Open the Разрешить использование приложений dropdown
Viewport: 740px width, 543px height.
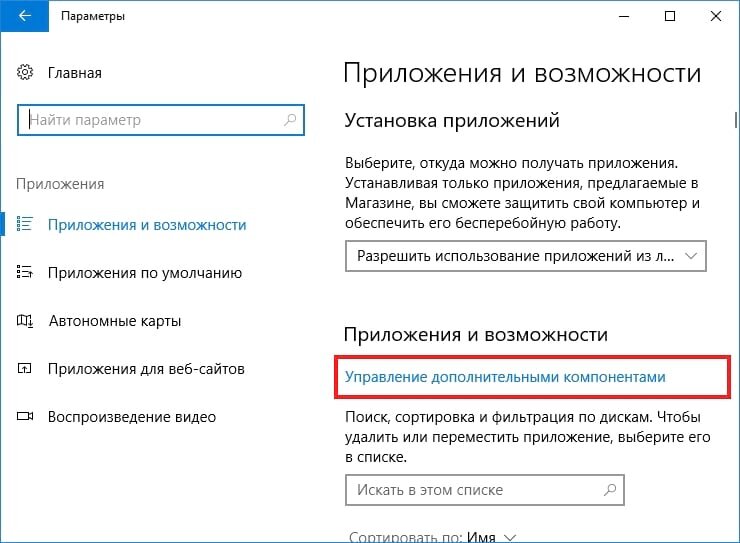(526, 256)
